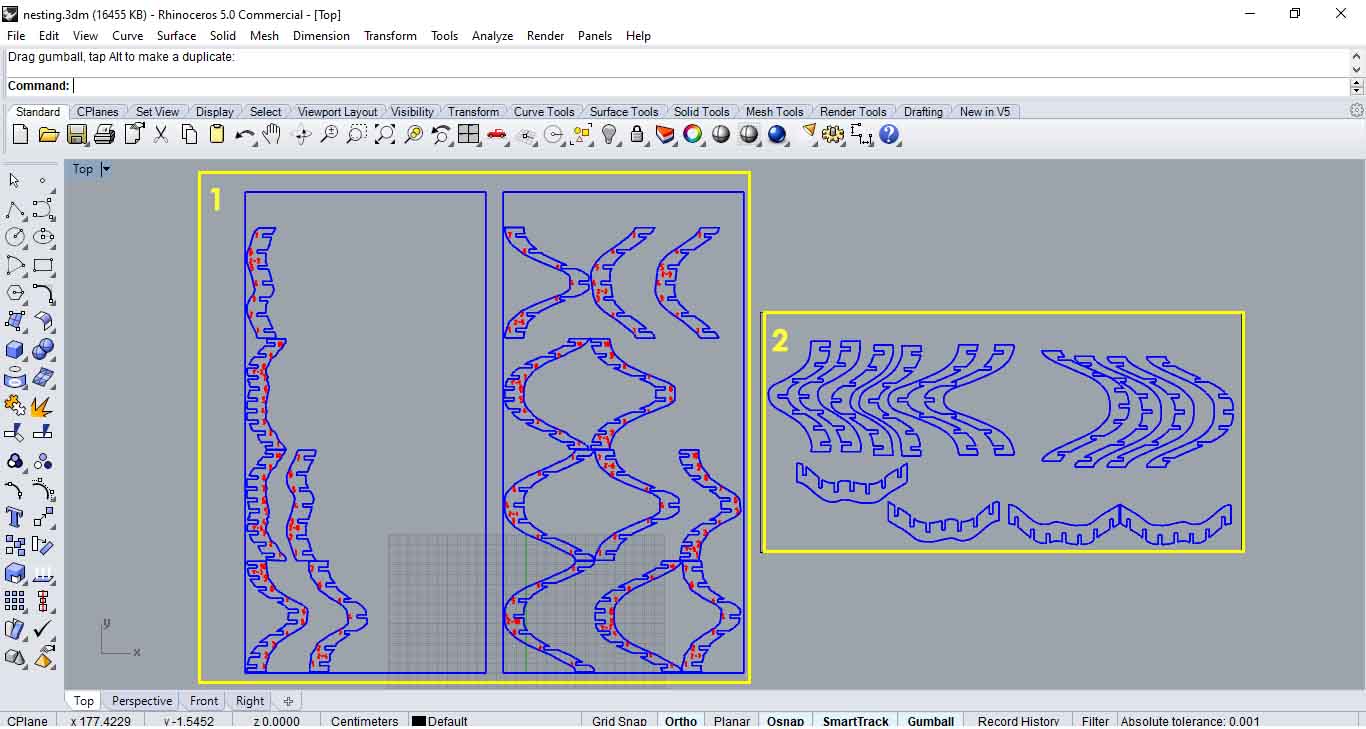
Task: Click the black layer color swatch
Action: point(418,721)
